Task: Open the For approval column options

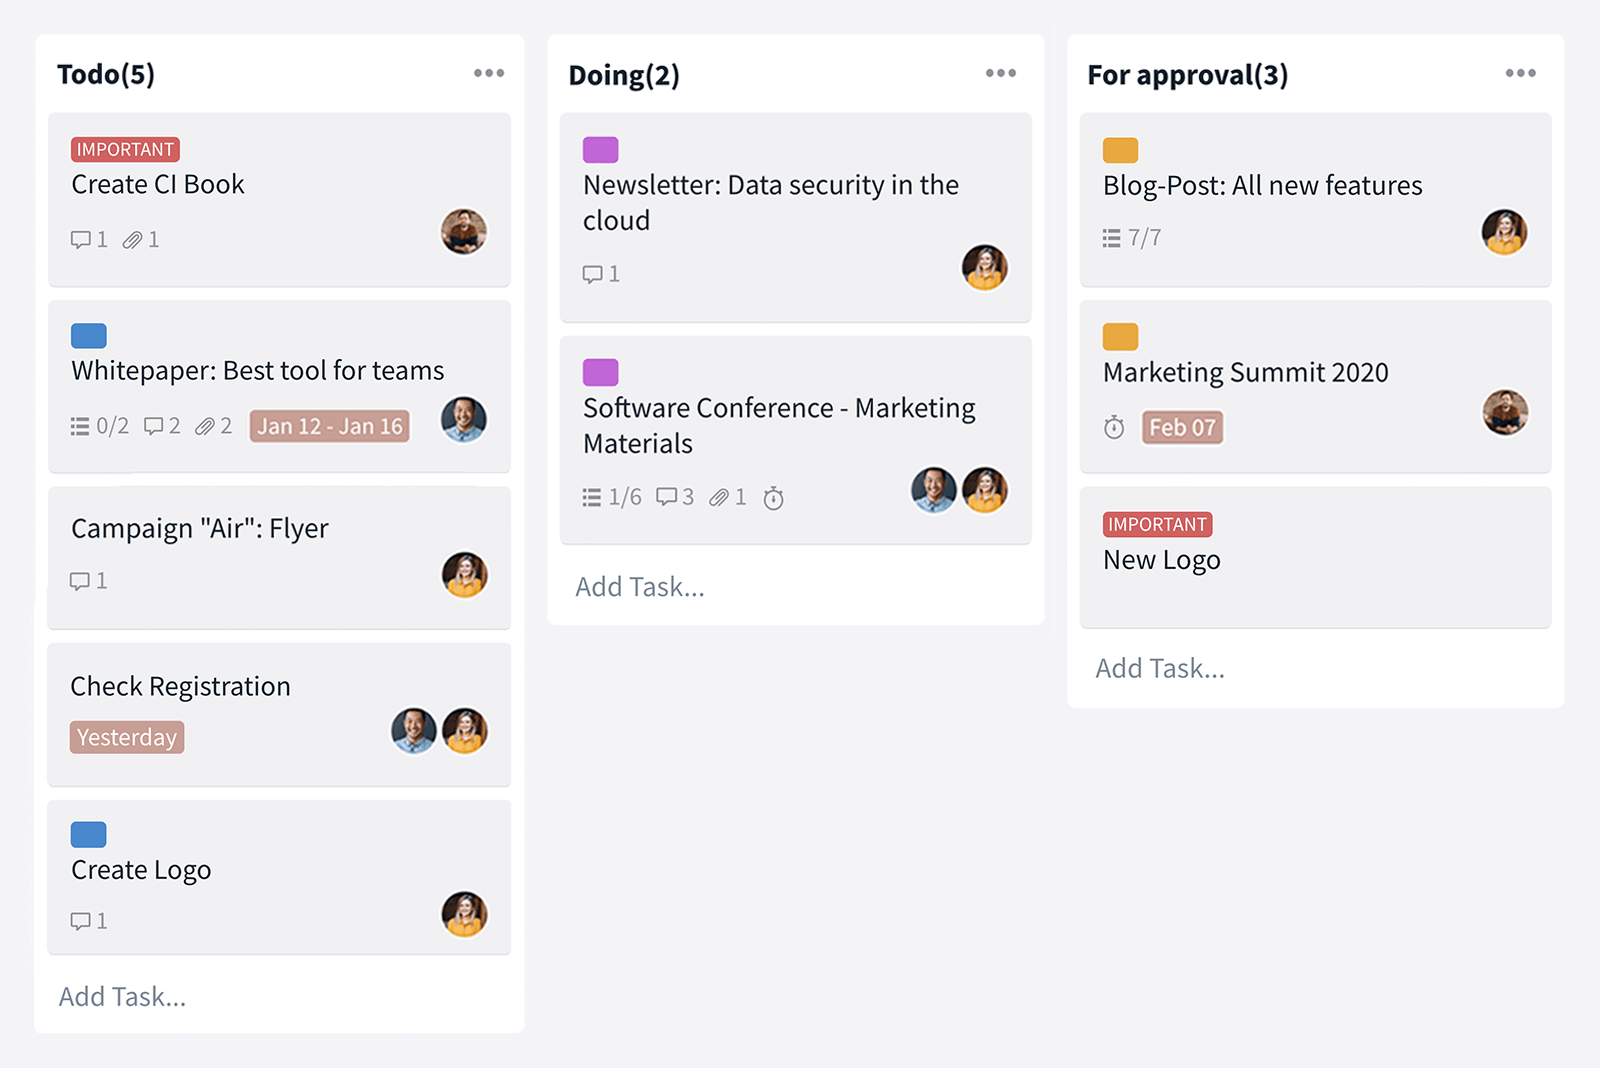Action: pos(1520,73)
